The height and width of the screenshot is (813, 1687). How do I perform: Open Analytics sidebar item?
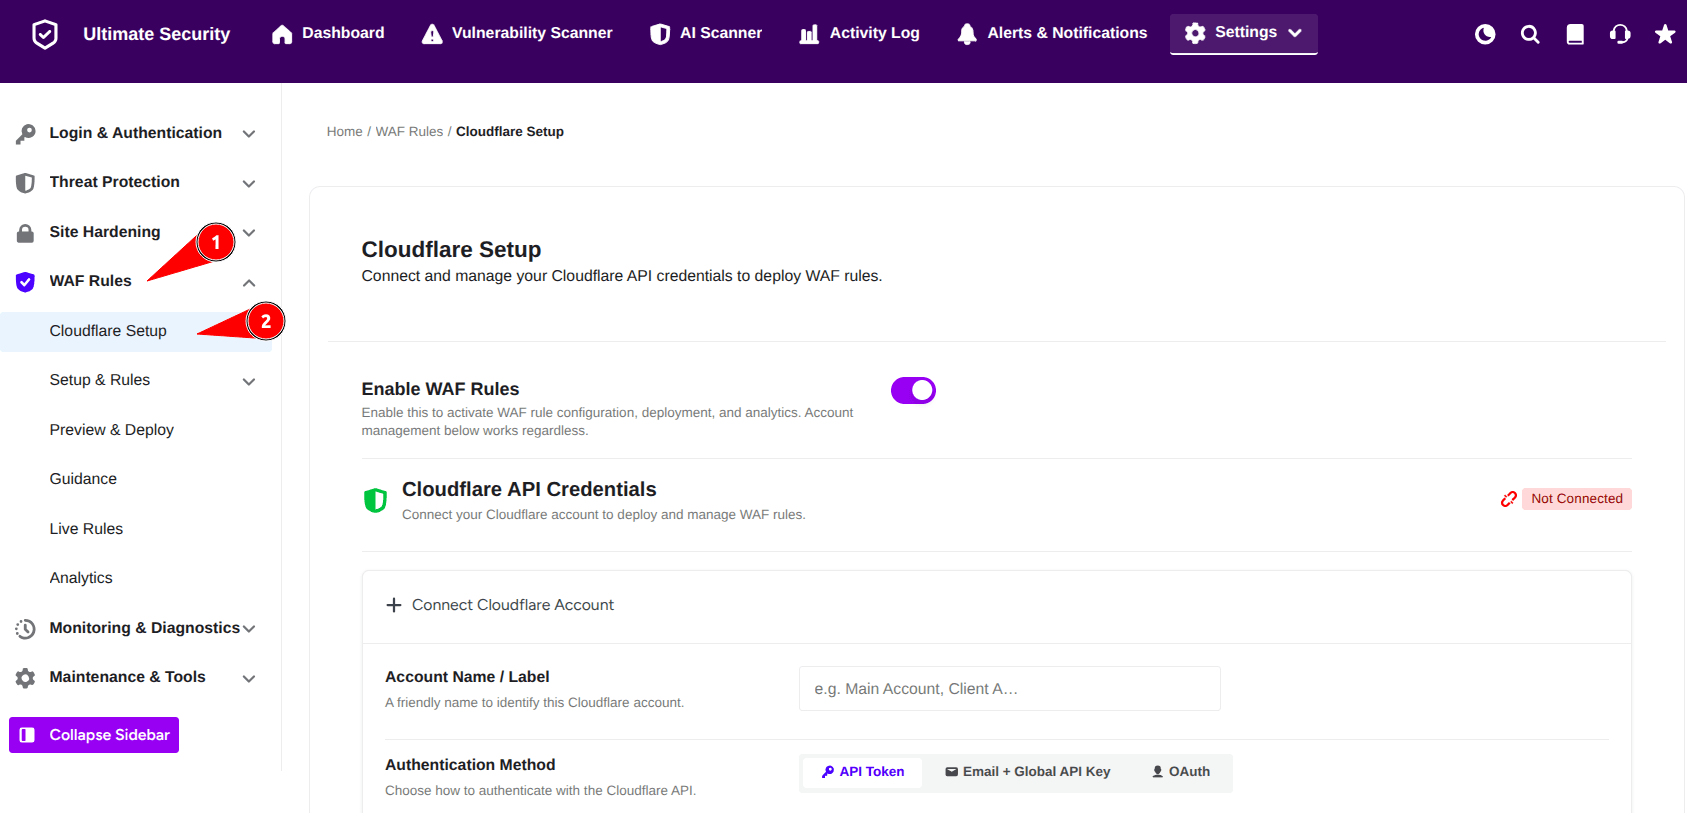pyautogui.click(x=81, y=578)
